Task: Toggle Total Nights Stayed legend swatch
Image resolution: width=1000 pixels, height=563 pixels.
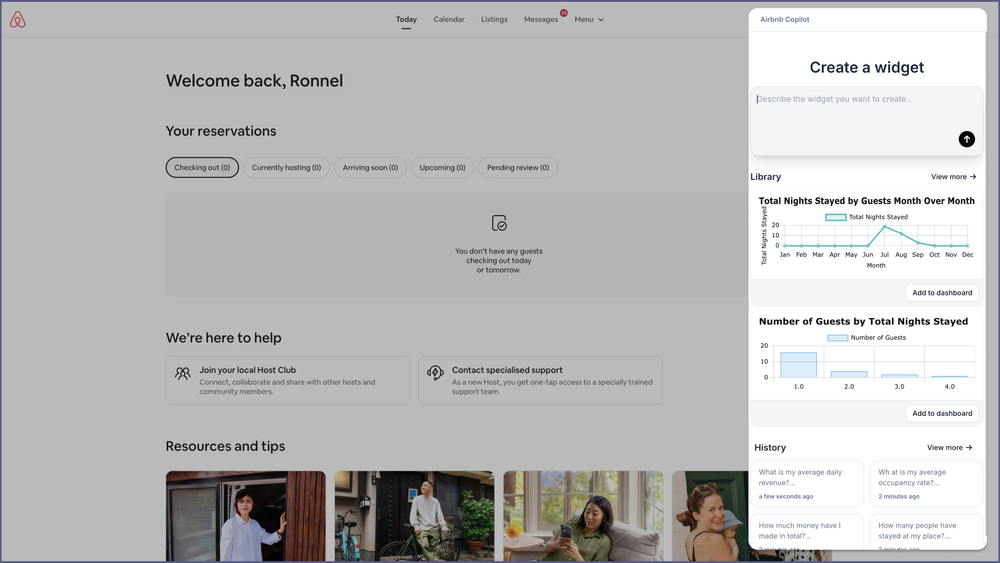Action: (x=835, y=217)
